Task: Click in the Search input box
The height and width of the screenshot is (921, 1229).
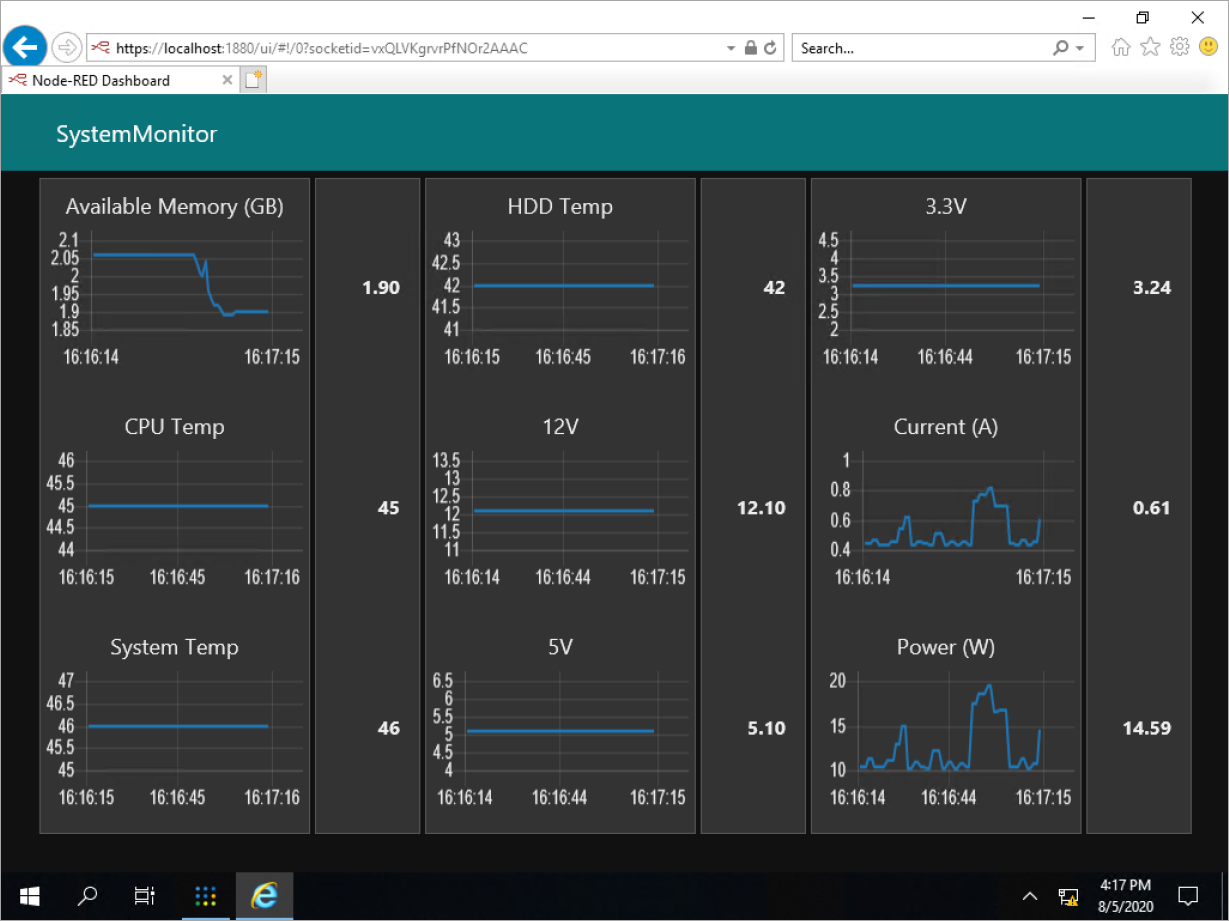Action: [x=920, y=48]
